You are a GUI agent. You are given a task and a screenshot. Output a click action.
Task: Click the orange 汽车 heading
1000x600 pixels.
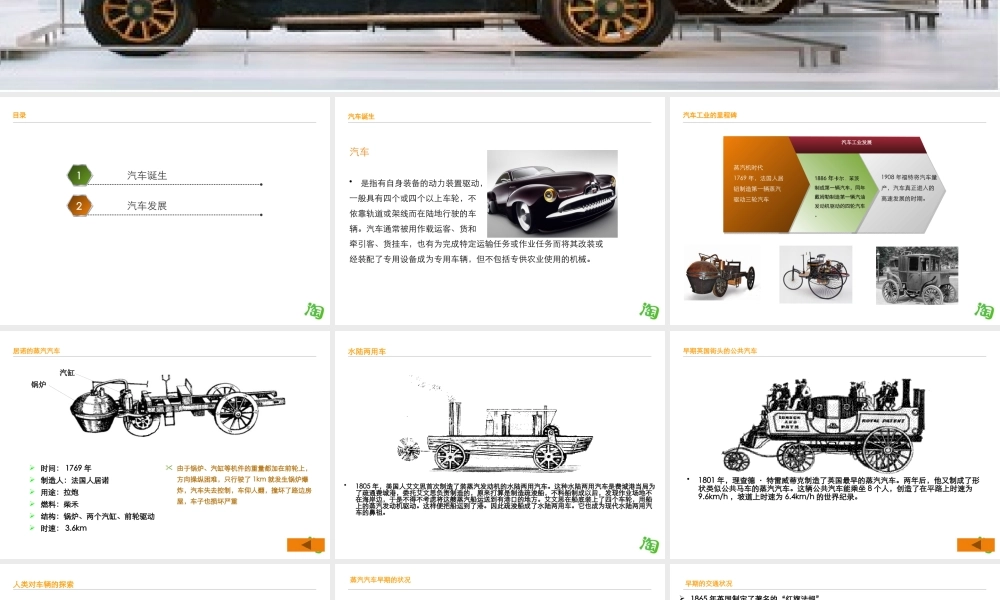pyautogui.click(x=359, y=152)
